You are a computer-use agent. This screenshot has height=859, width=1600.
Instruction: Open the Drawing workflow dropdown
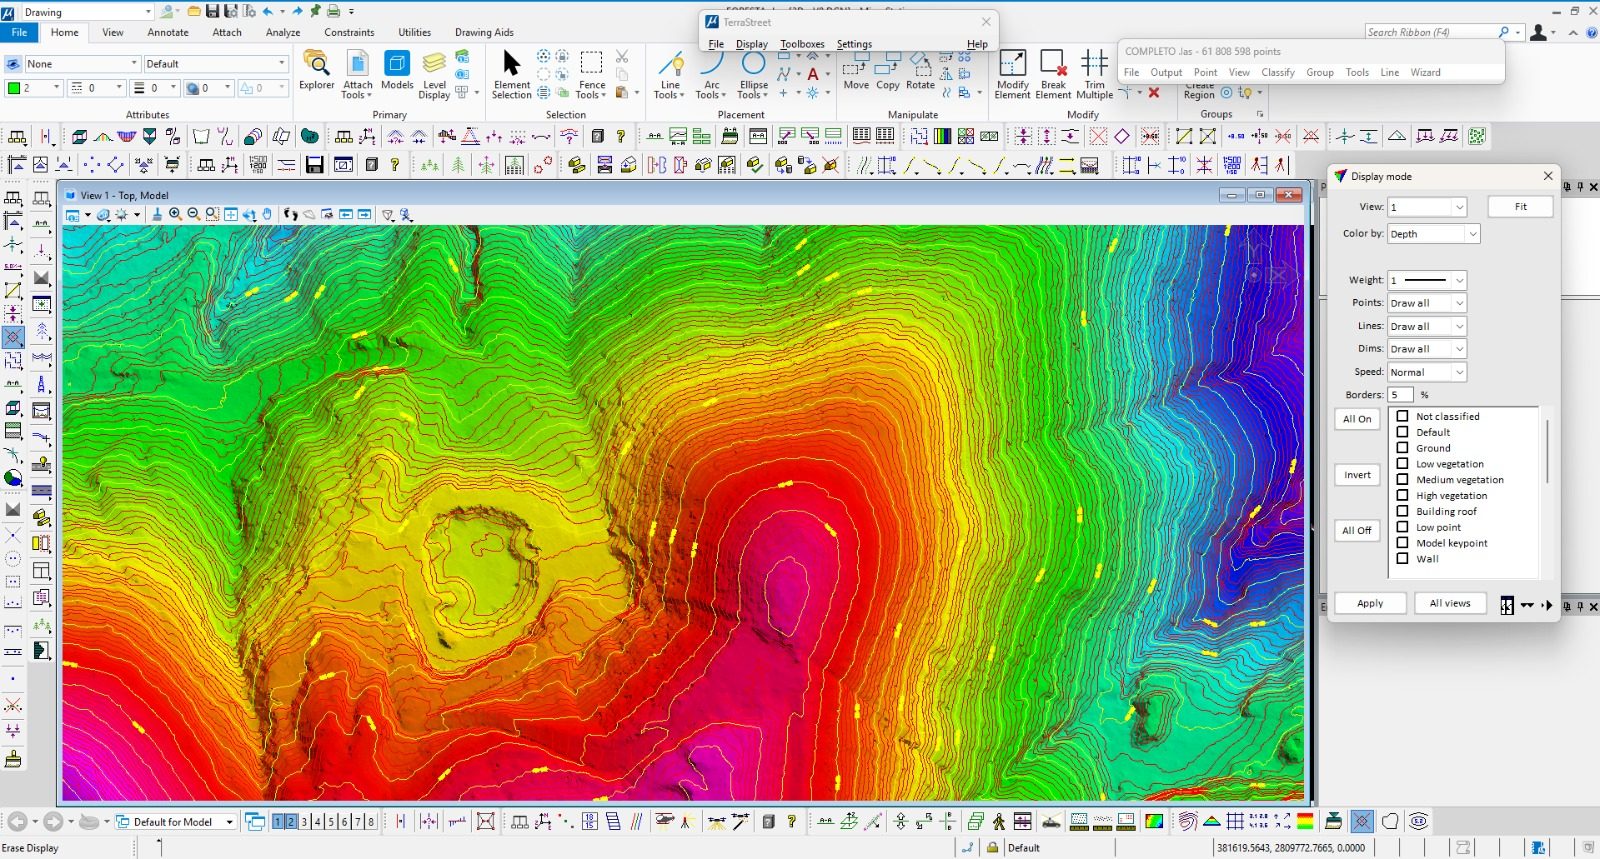88,12
